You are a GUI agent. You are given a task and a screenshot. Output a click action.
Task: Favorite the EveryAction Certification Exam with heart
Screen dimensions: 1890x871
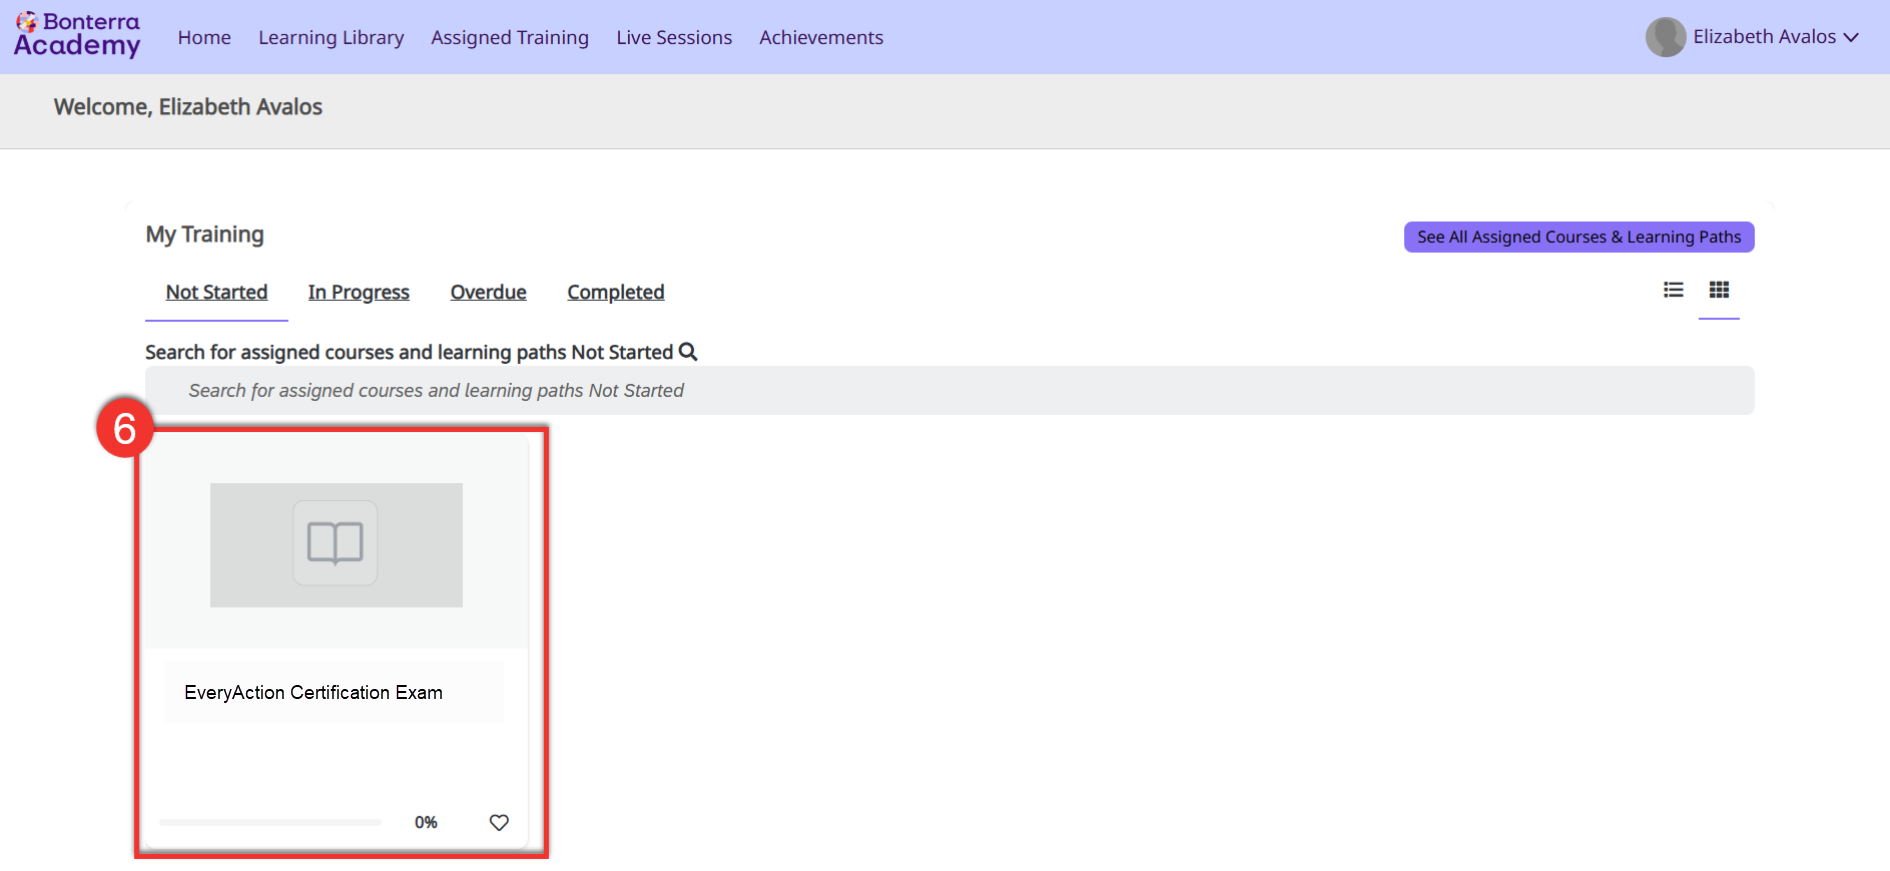click(499, 822)
